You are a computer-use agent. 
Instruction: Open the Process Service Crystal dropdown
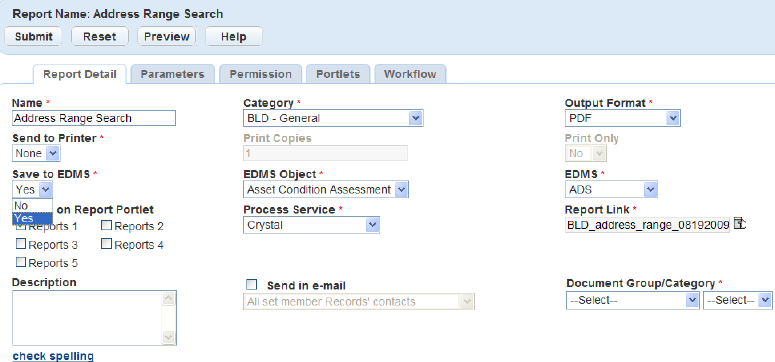point(311,225)
